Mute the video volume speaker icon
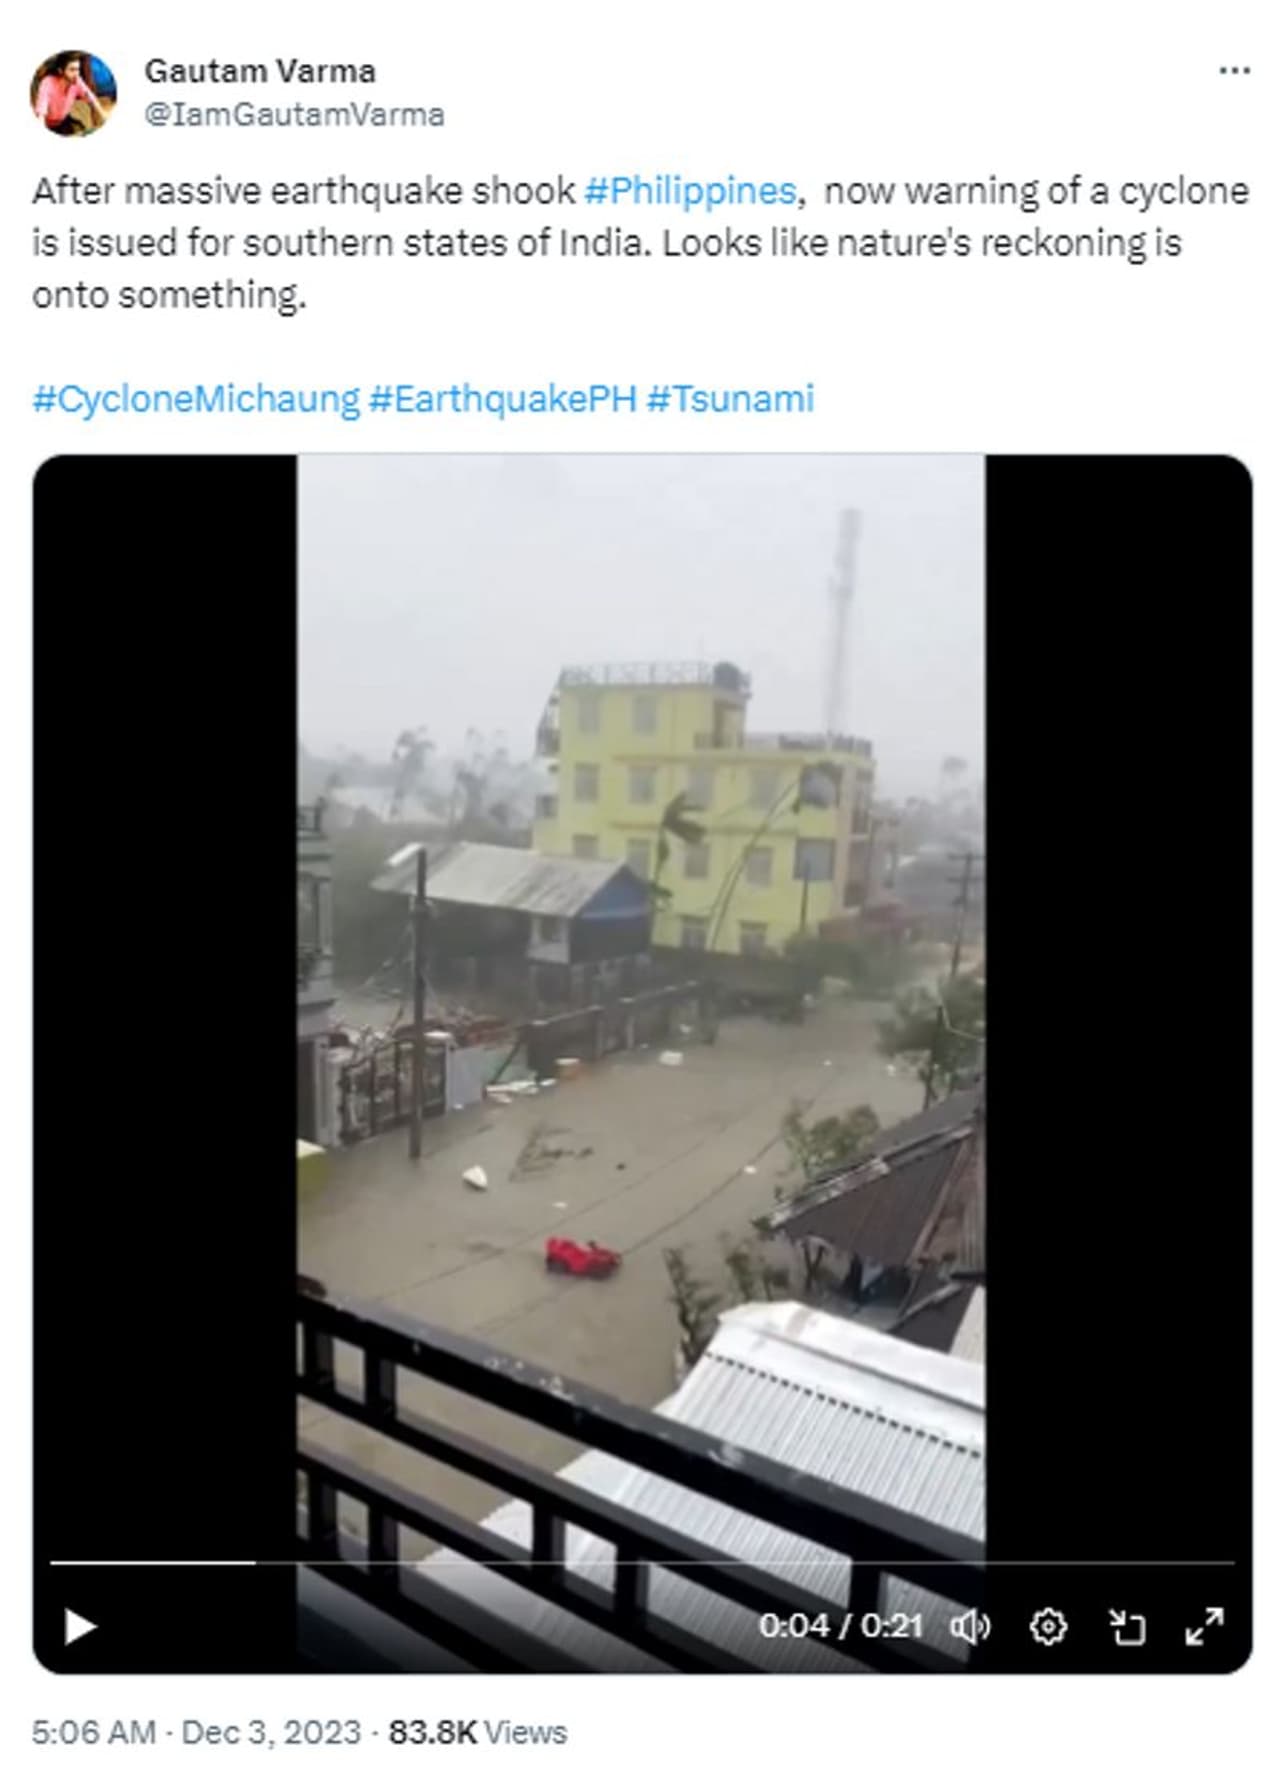This screenshot has width=1280, height=1786. (969, 1627)
